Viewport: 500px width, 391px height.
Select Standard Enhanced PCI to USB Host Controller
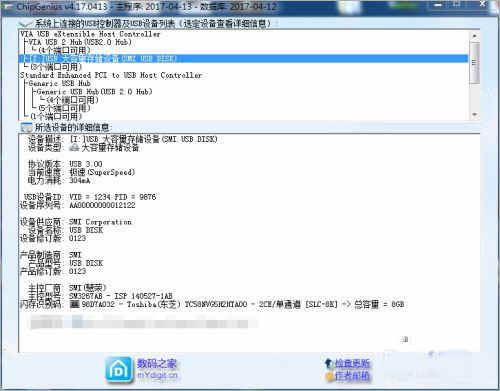click(x=111, y=75)
